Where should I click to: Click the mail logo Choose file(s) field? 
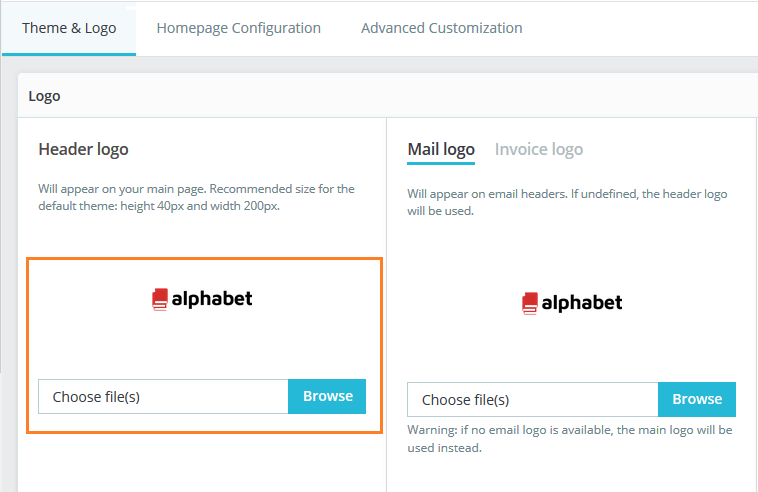pos(532,399)
